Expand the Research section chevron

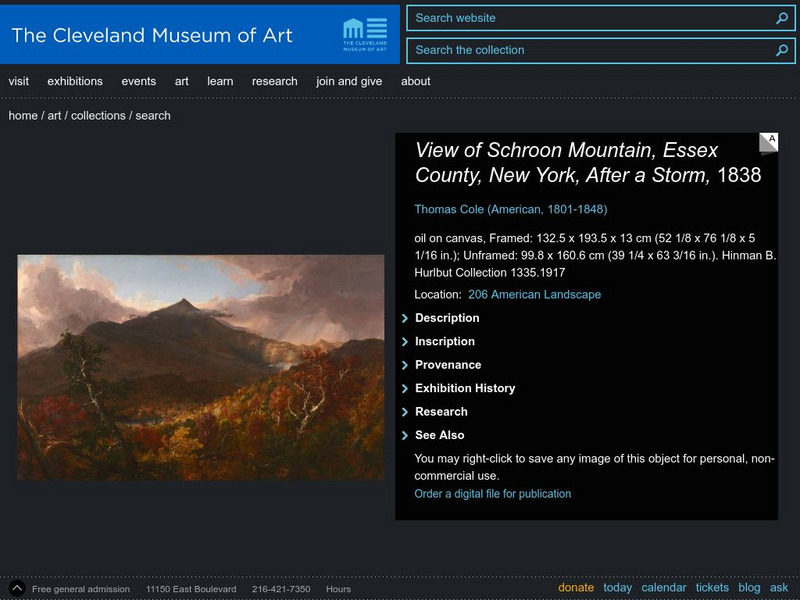point(405,412)
